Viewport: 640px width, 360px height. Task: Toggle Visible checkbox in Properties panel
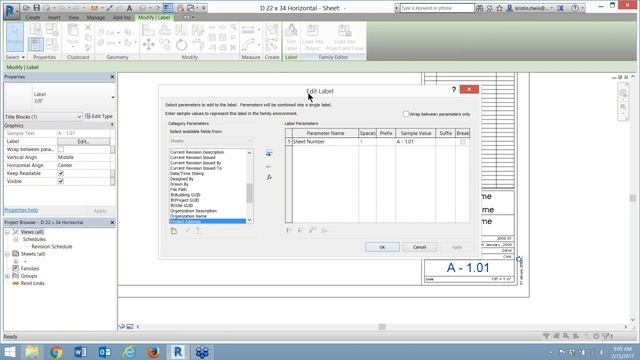point(61,181)
